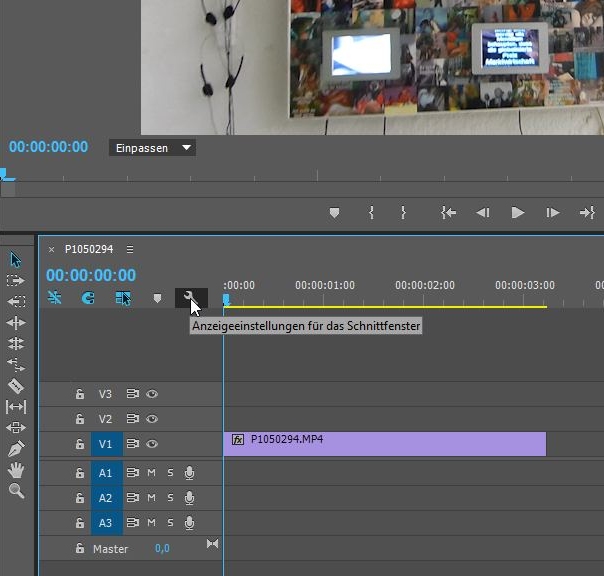Step forward one frame

click(x=552, y=213)
